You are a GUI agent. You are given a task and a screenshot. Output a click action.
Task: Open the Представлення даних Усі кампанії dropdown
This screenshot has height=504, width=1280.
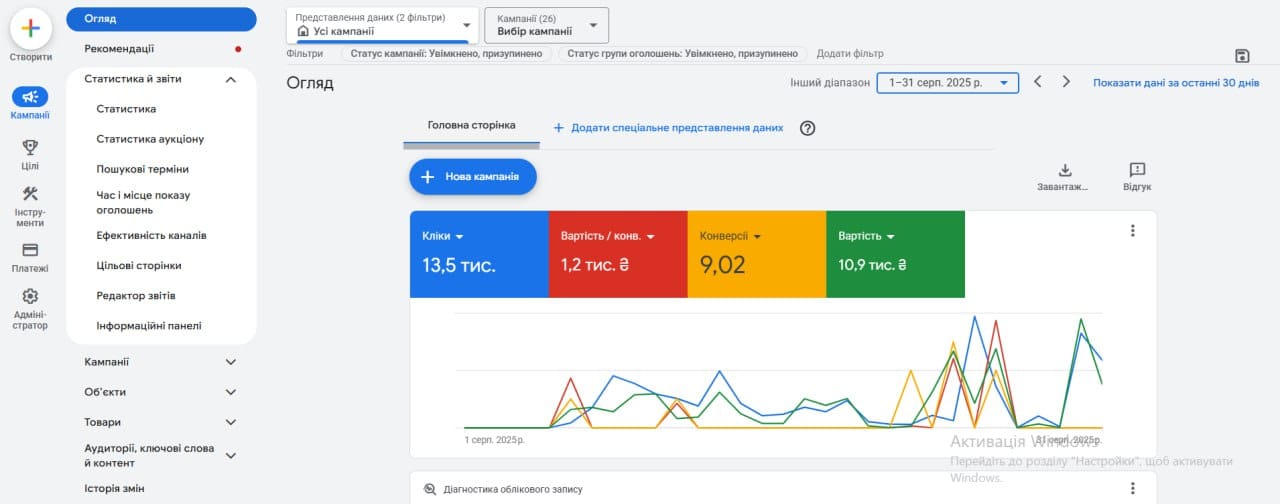click(382, 25)
